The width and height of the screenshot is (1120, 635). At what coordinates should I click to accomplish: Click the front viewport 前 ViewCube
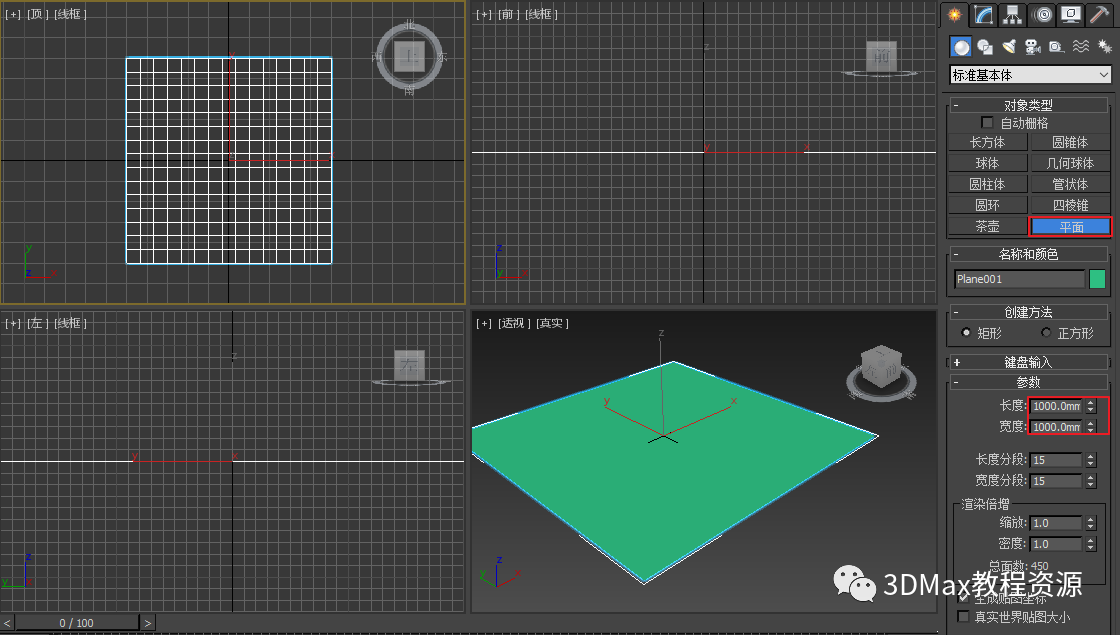(x=881, y=56)
